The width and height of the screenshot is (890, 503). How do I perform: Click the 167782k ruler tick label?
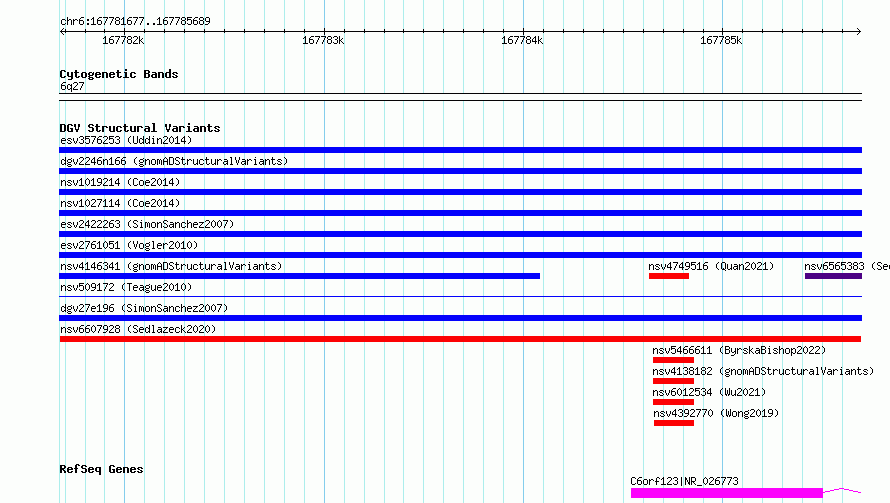click(123, 41)
